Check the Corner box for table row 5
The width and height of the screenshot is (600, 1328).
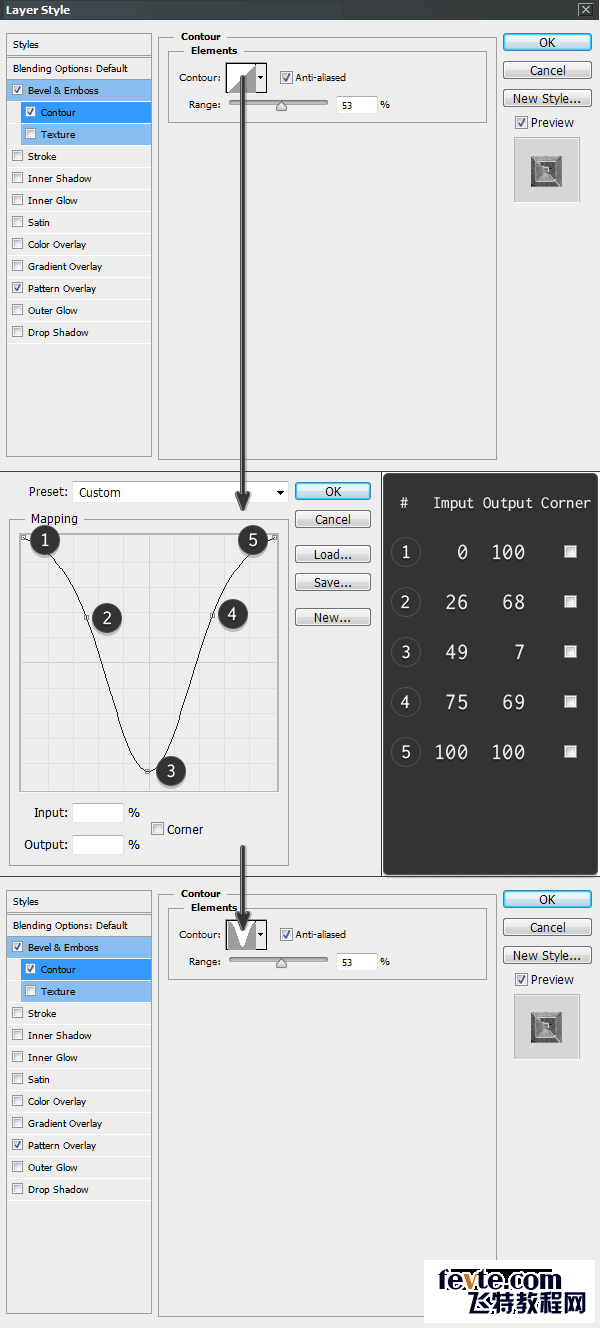pyautogui.click(x=570, y=752)
